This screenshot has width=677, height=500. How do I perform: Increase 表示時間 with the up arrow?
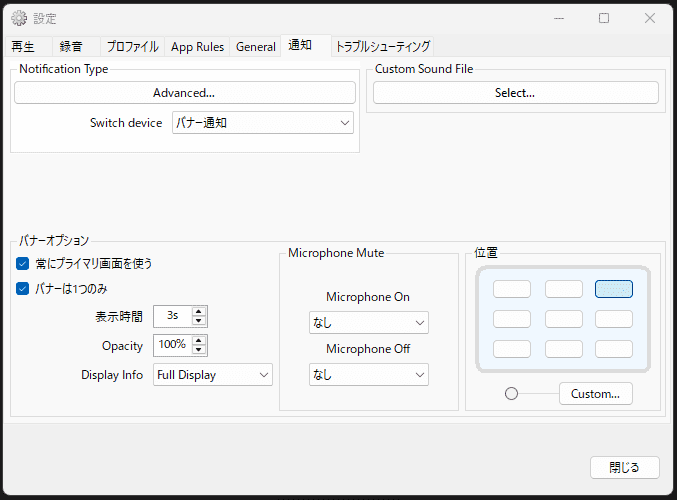pos(199,312)
